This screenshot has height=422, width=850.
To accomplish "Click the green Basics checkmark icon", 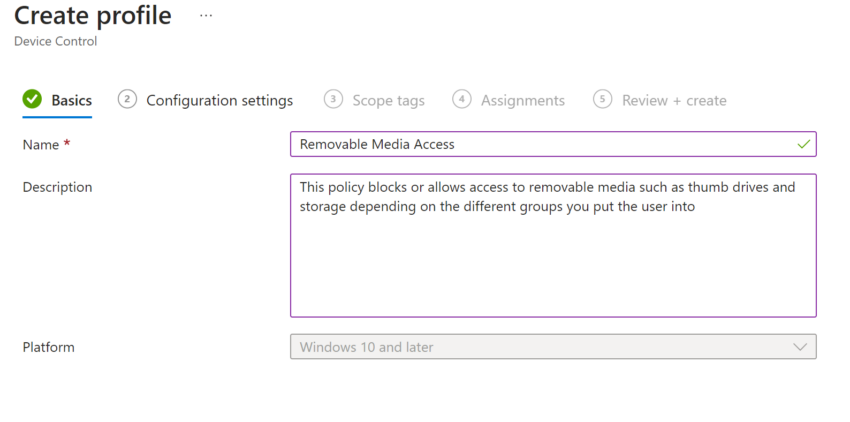I will point(32,99).
